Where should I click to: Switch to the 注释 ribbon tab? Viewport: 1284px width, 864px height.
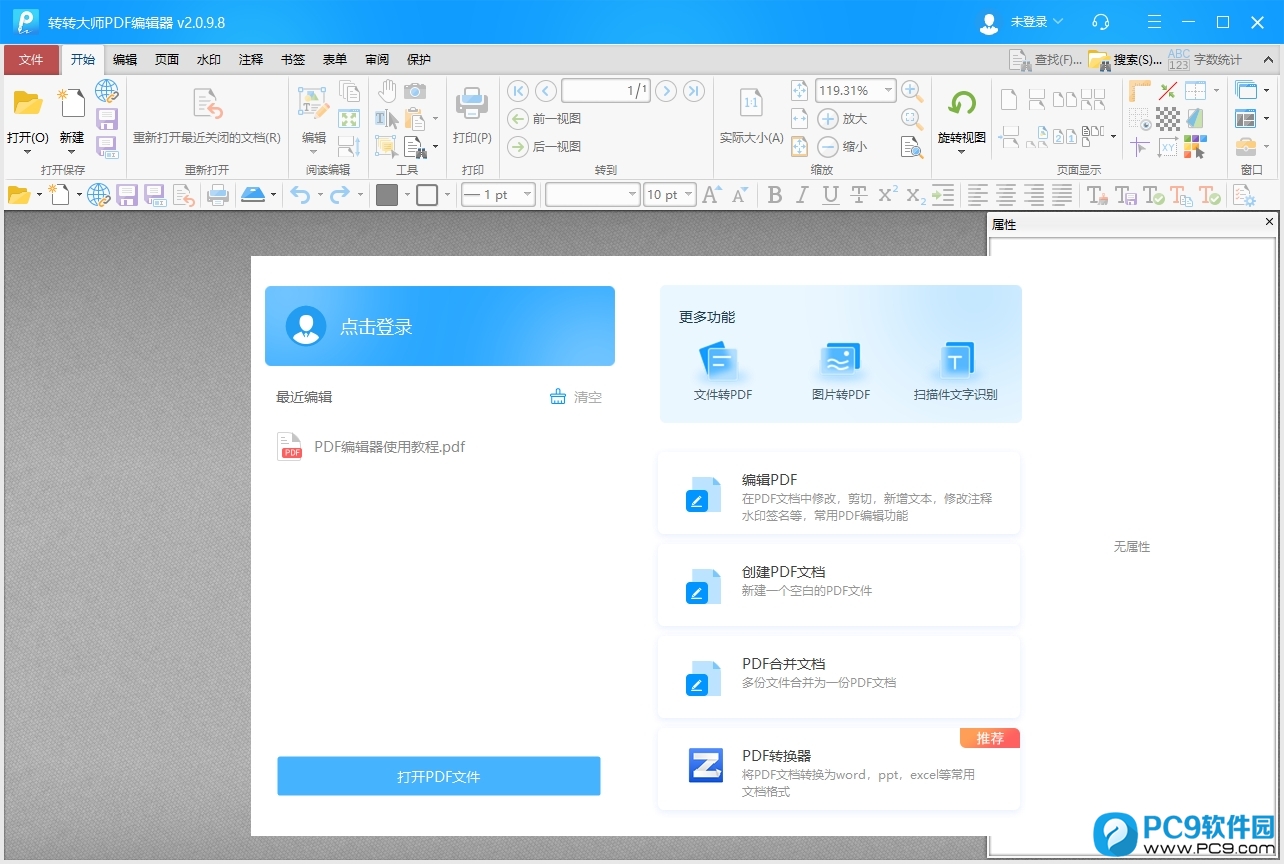pyautogui.click(x=251, y=60)
